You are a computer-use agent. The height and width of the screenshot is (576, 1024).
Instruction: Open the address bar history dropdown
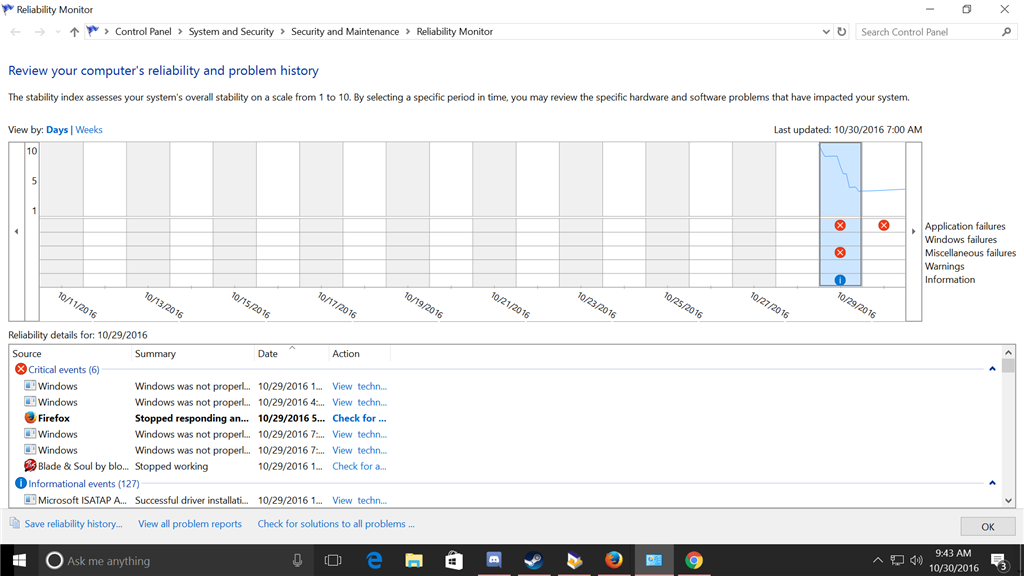pyautogui.click(x=825, y=31)
